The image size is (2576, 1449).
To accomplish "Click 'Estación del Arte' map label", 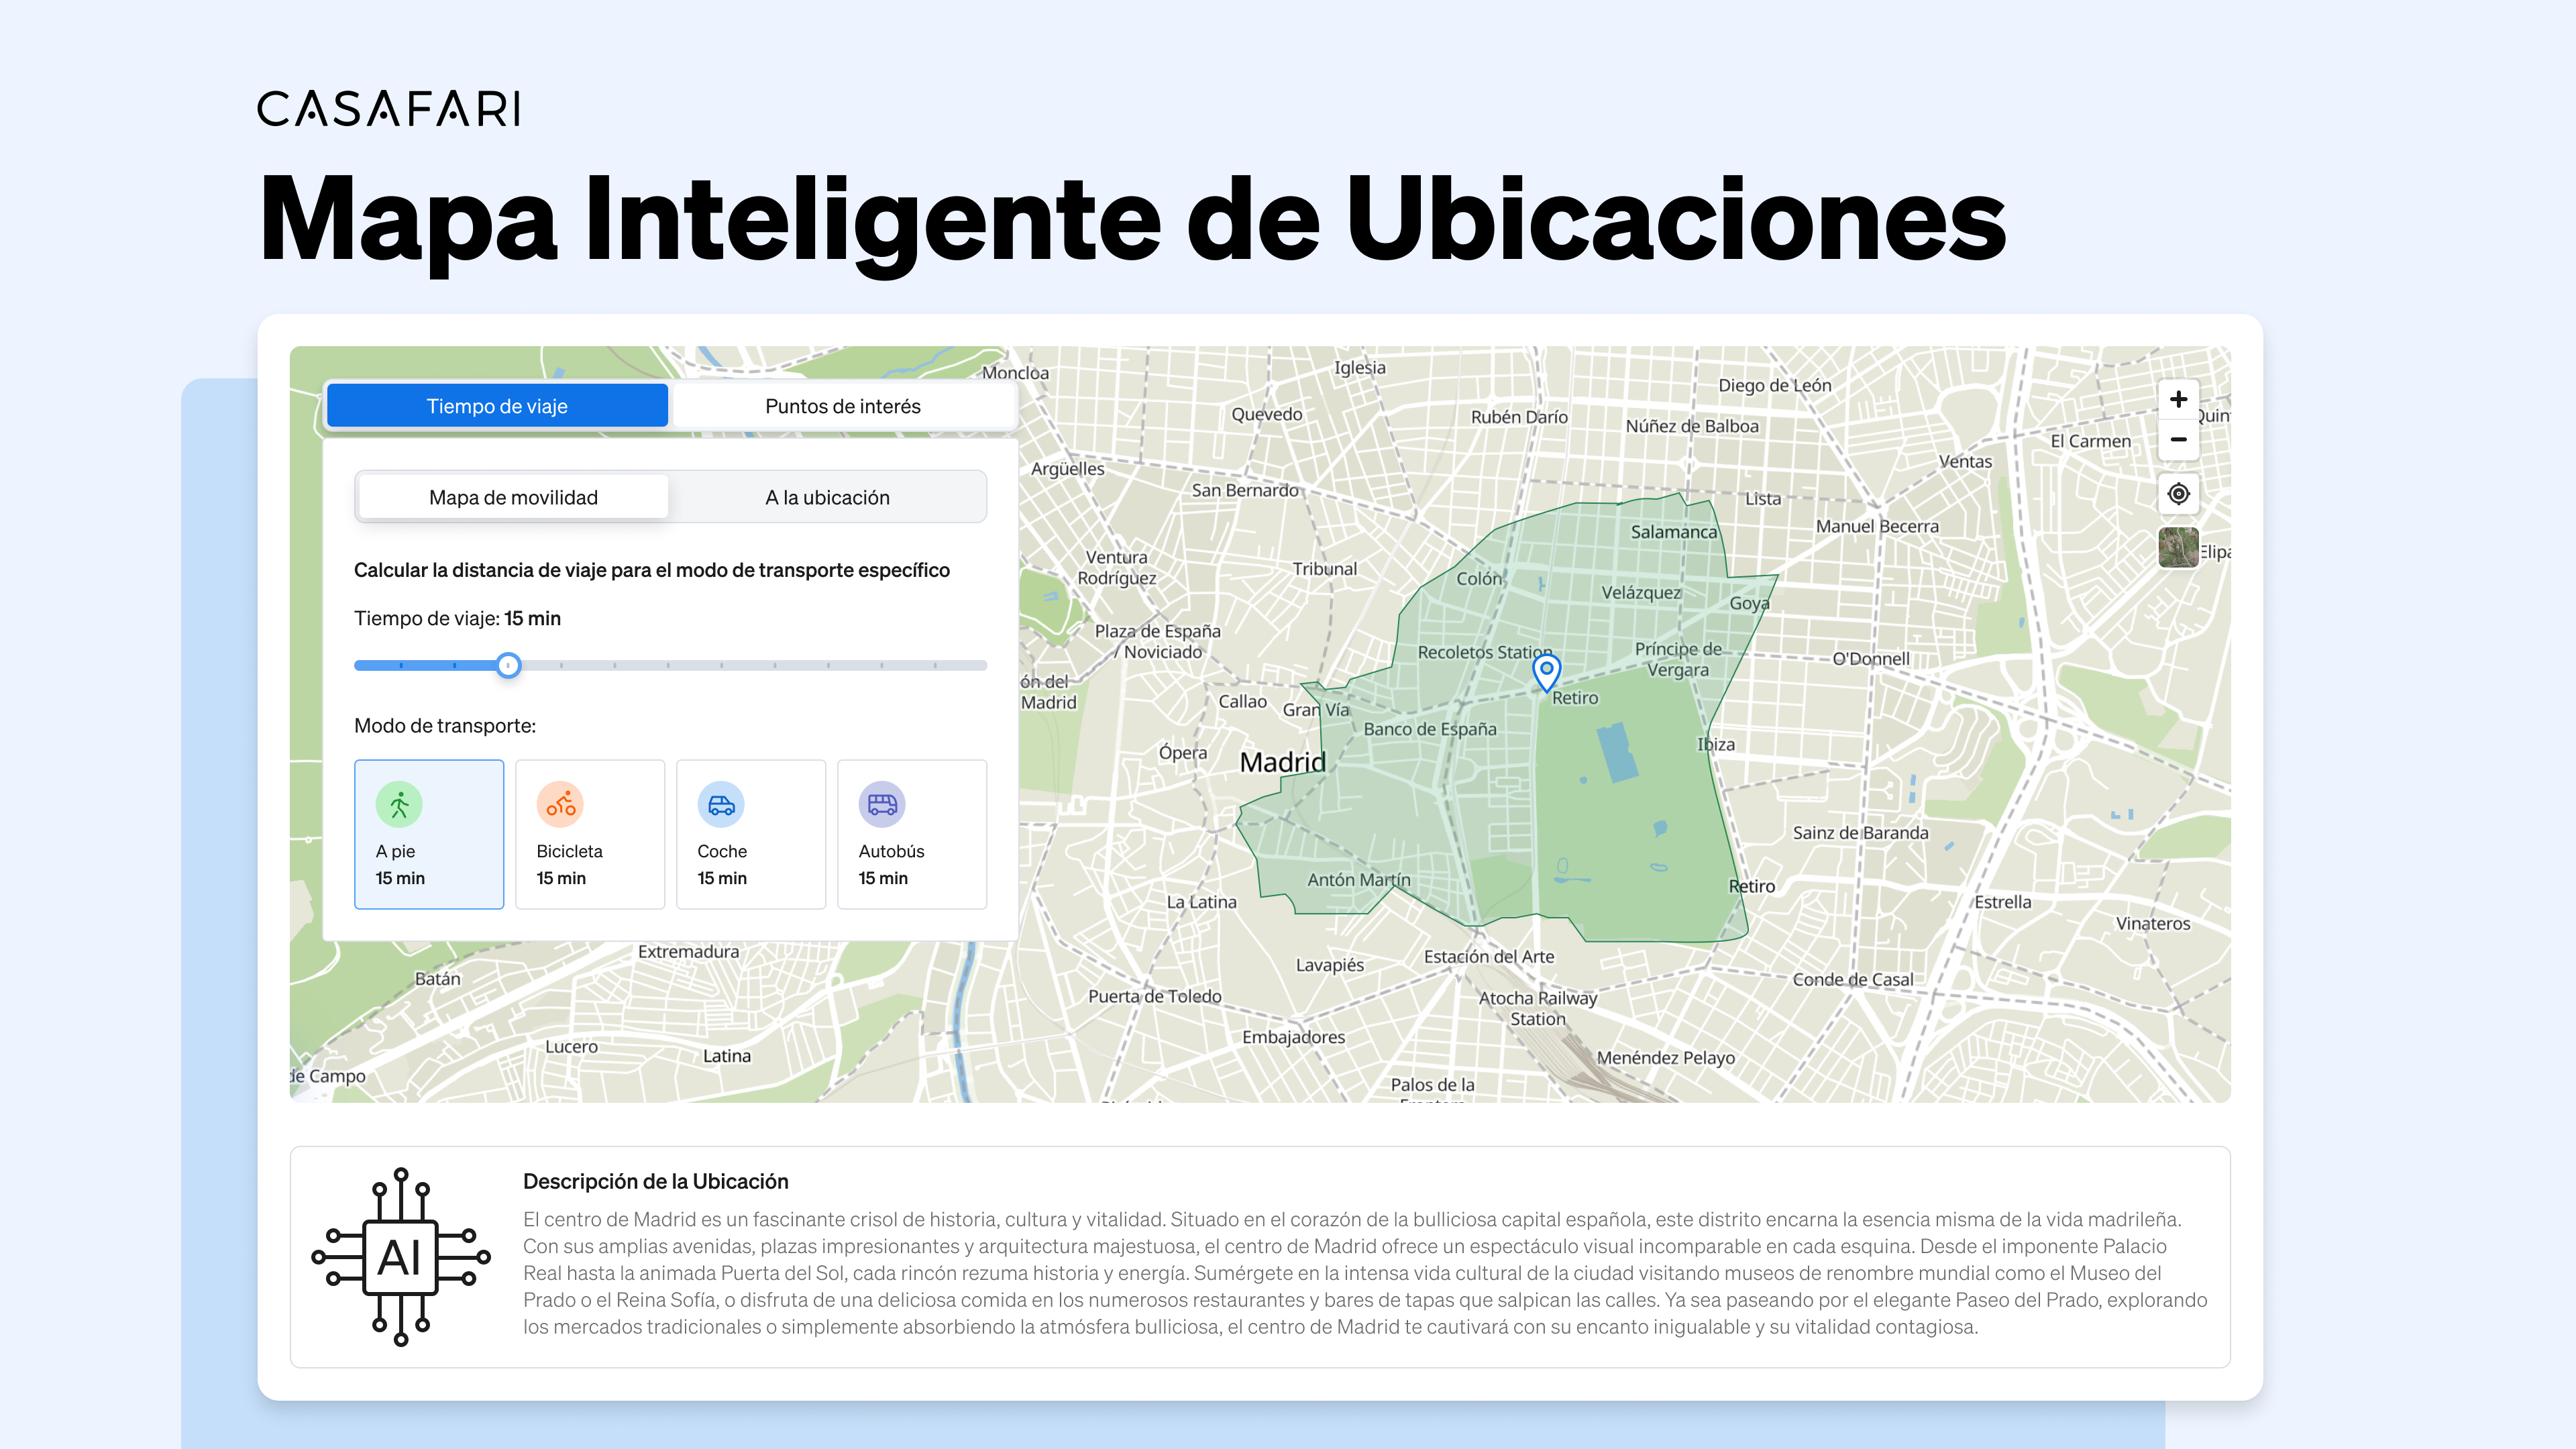I will coord(1489,957).
